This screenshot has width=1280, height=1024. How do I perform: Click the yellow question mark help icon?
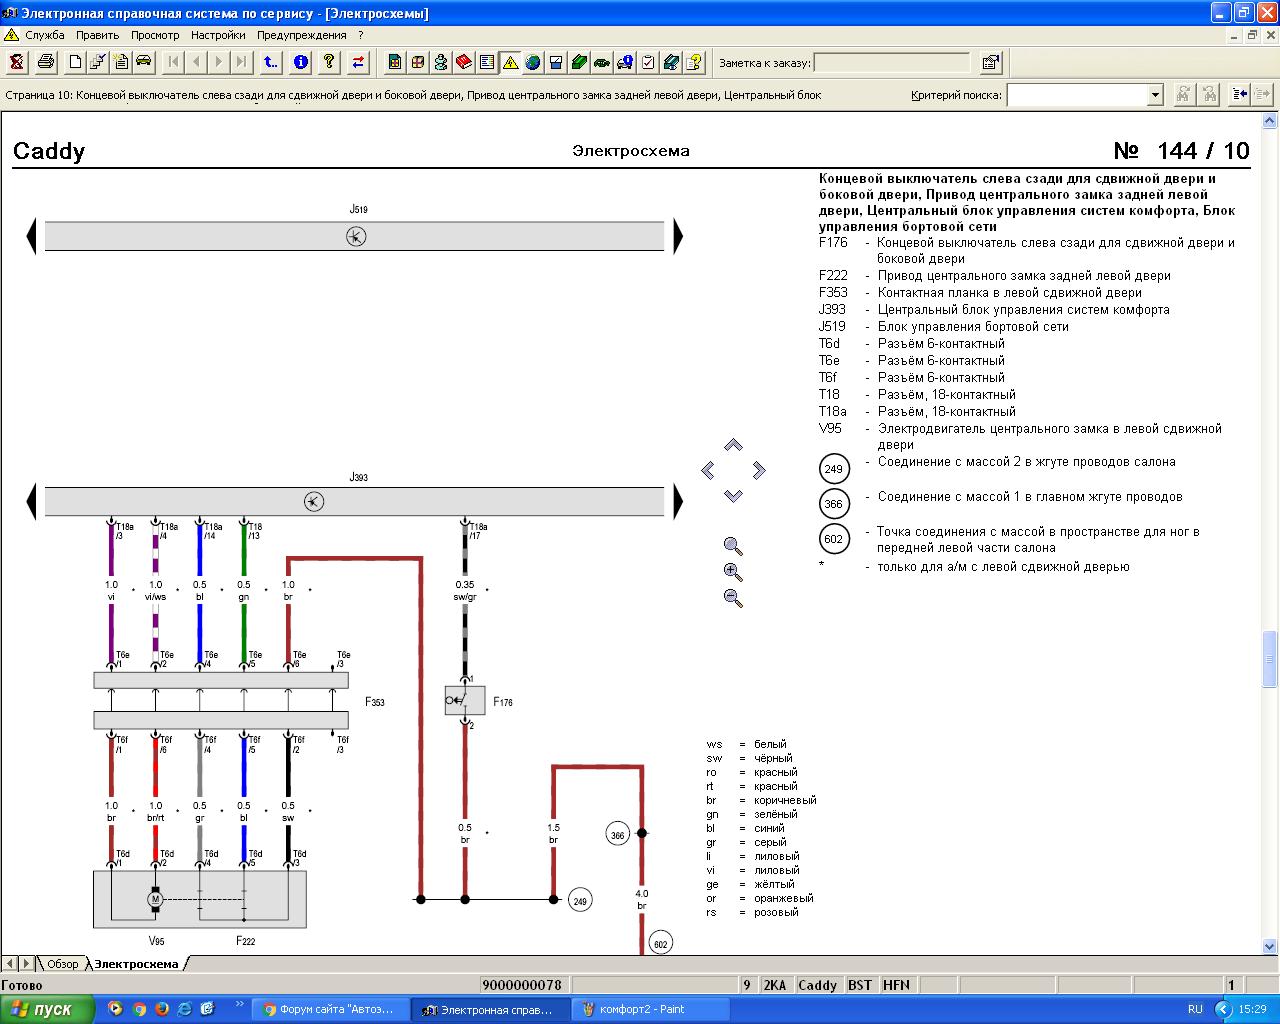point(328,62)
